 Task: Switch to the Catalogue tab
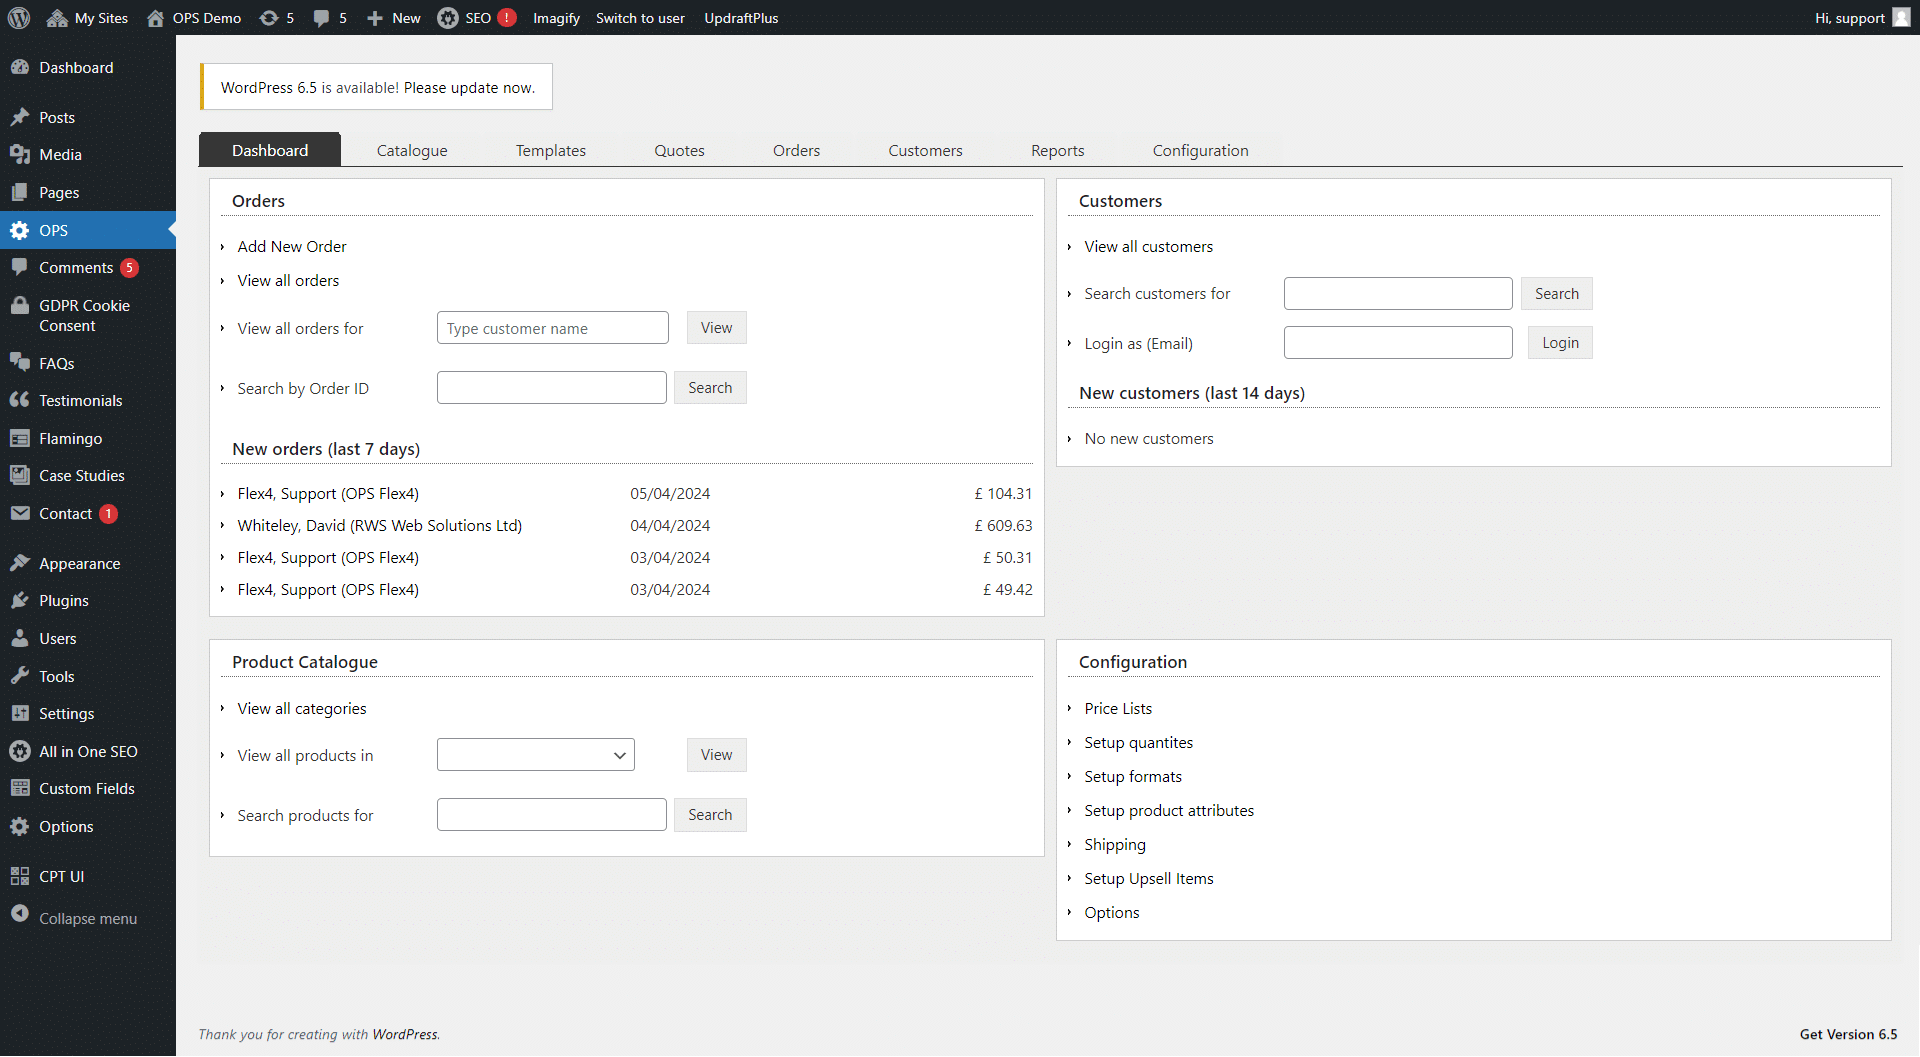coord(412,150)
